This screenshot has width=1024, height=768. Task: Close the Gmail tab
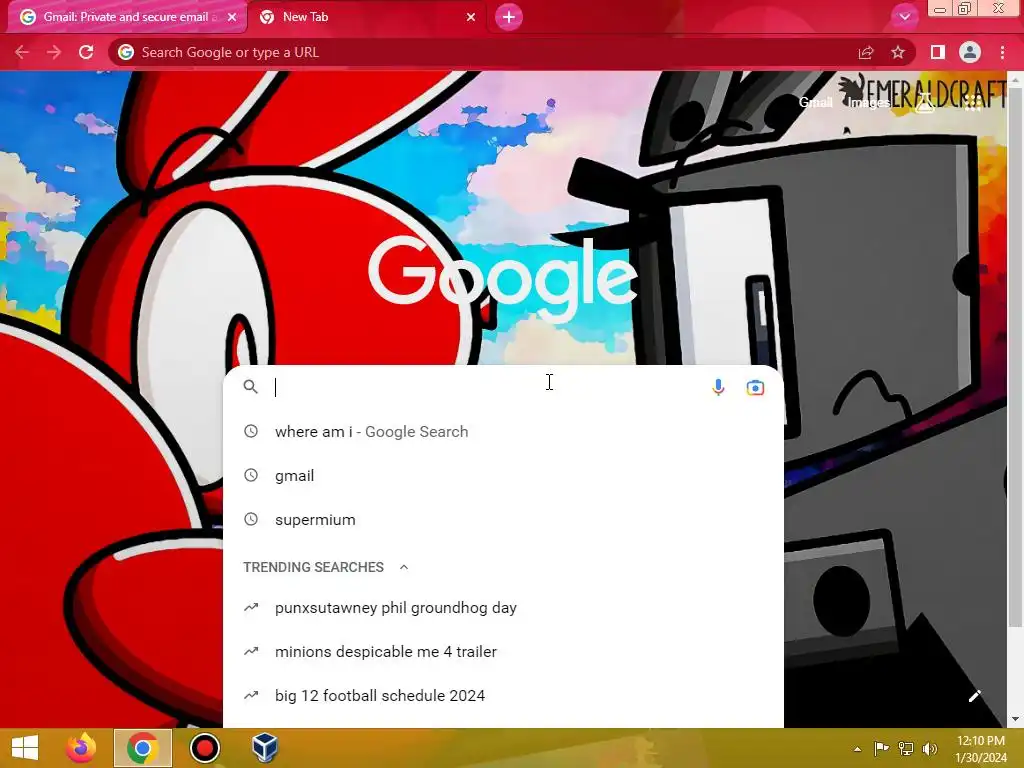point(232,17)
